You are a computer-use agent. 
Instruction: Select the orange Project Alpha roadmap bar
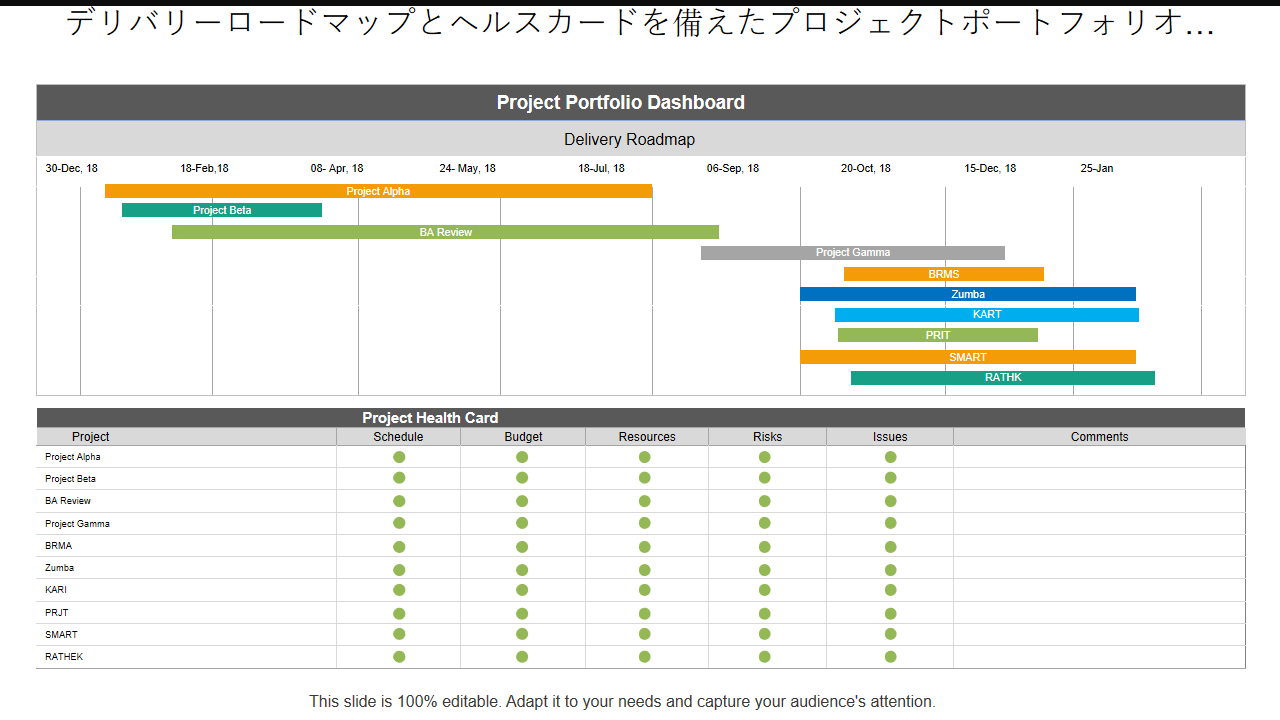(378, 191)
